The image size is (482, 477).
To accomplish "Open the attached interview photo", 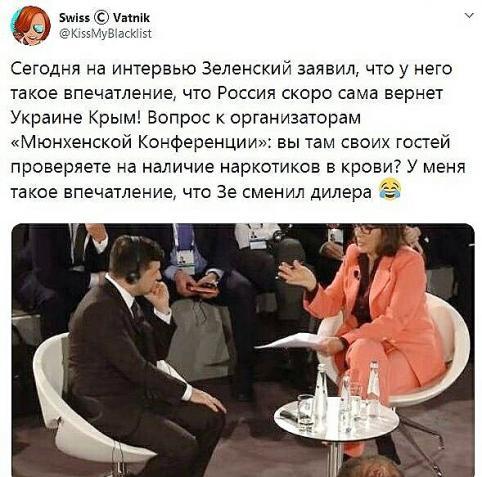I will [243, 350].
